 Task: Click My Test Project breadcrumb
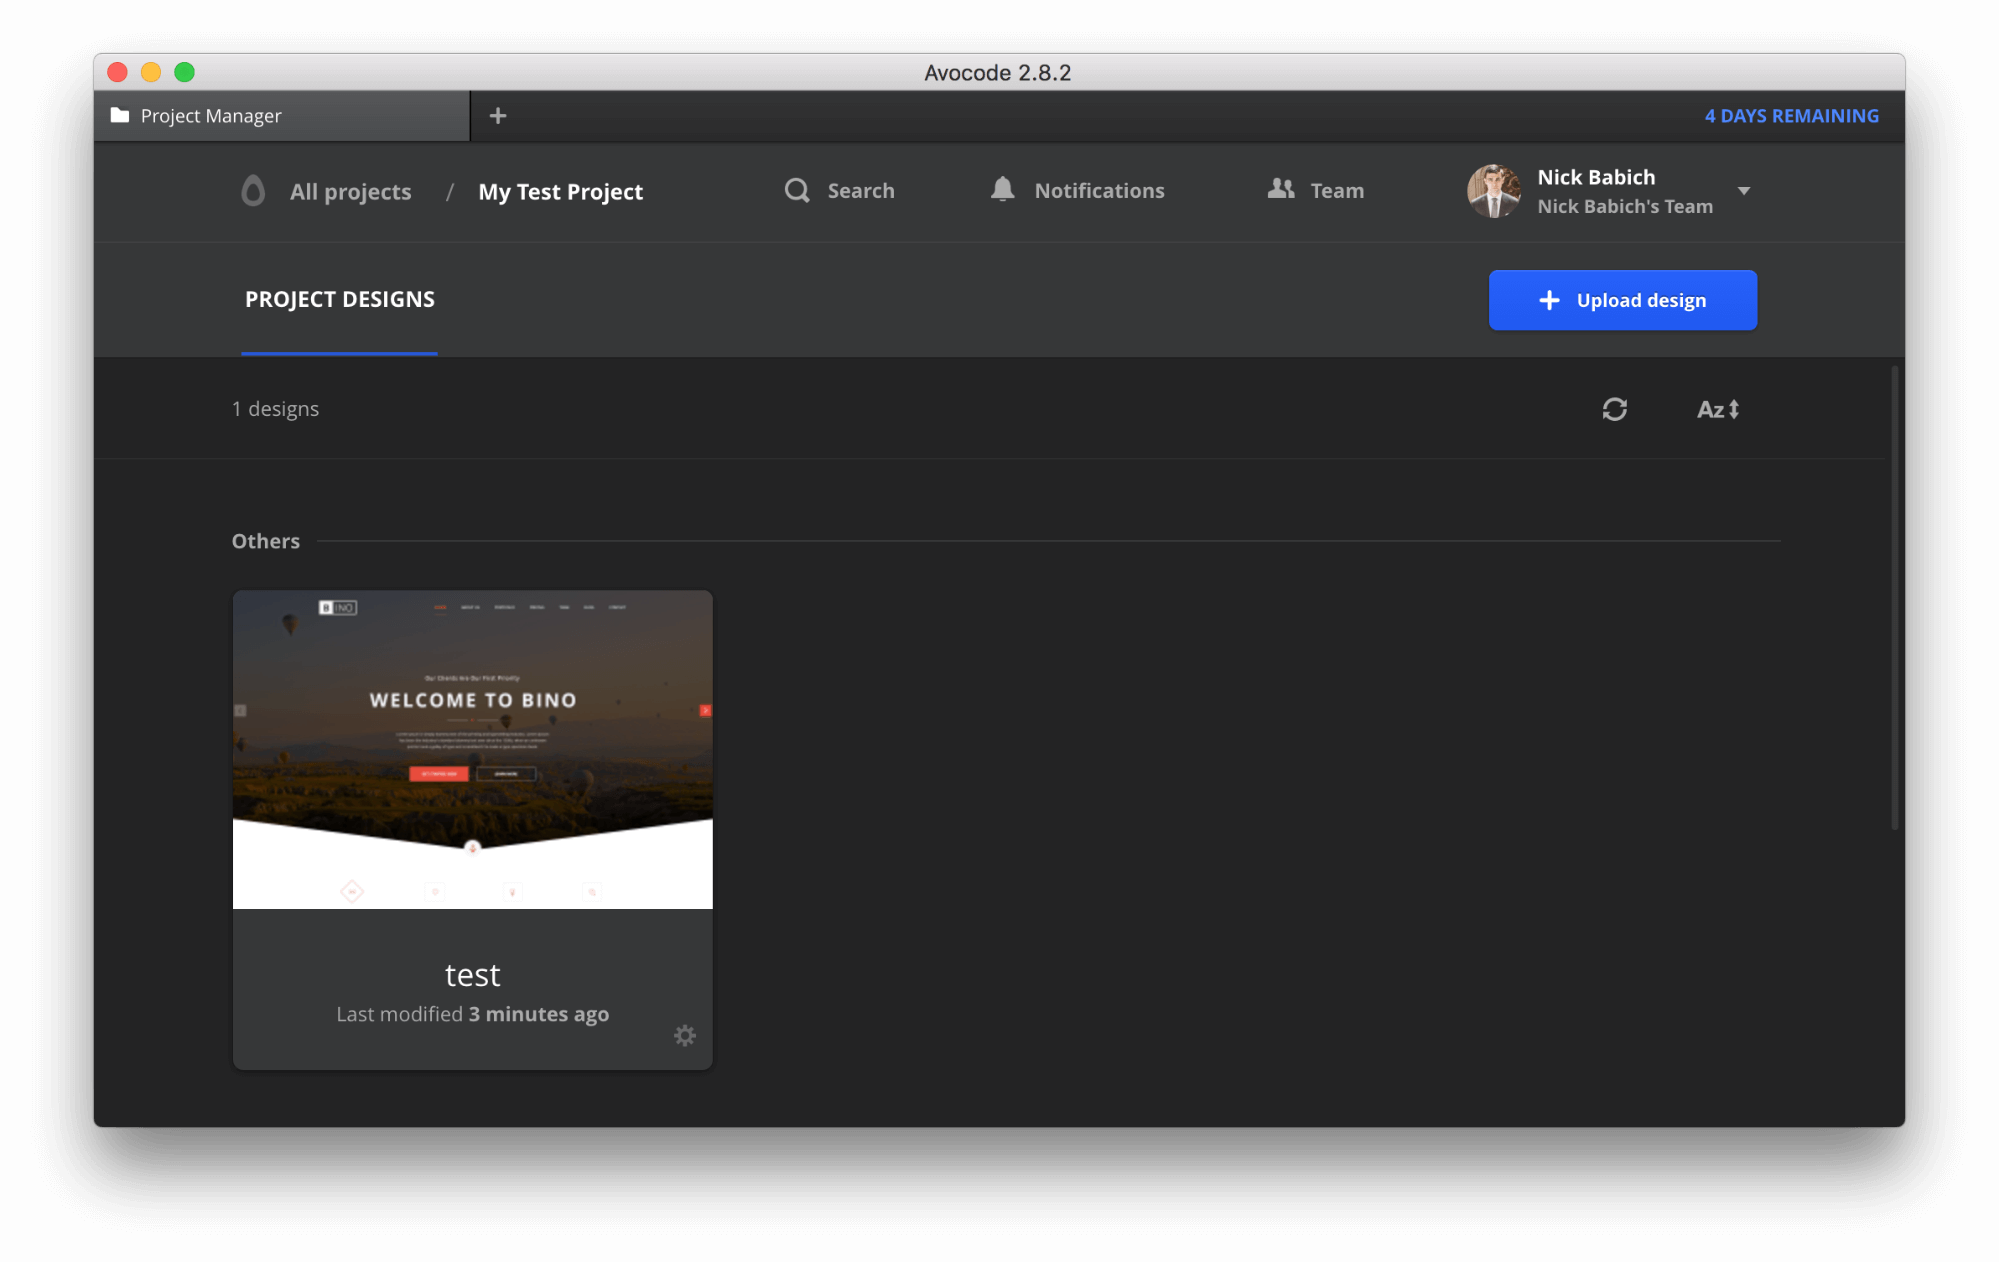[560, 192]
